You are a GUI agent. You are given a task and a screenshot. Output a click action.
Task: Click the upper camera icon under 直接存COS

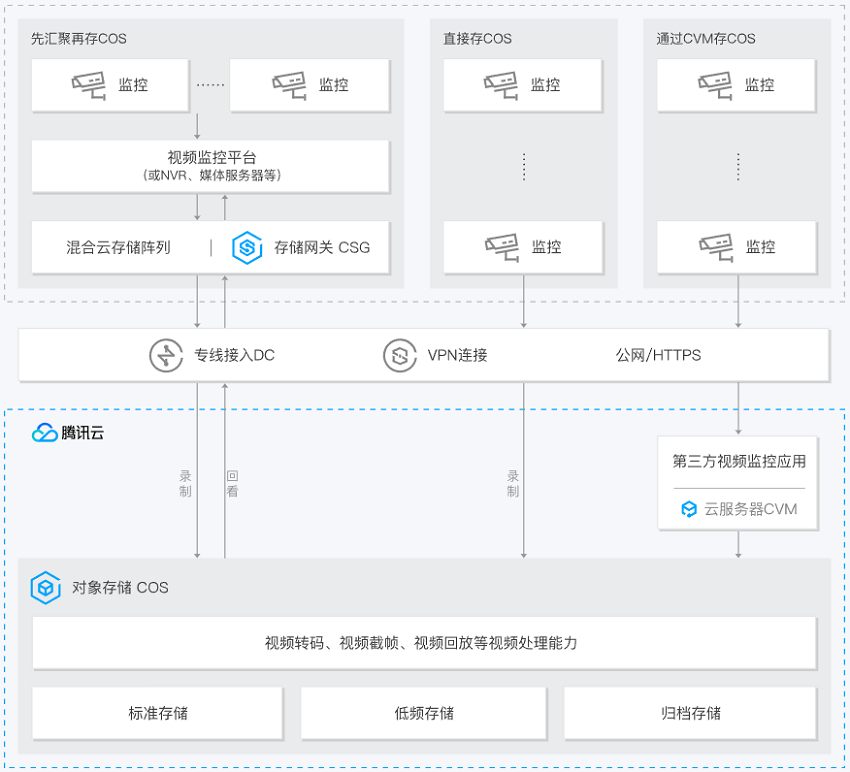501,86
